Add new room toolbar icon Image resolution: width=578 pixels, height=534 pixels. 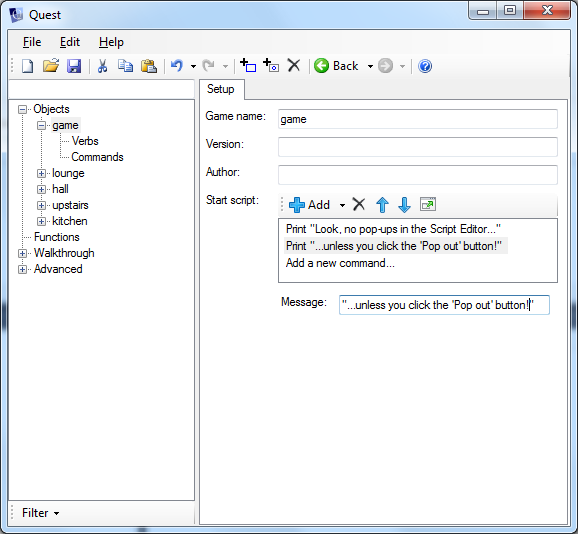point(248,66)
